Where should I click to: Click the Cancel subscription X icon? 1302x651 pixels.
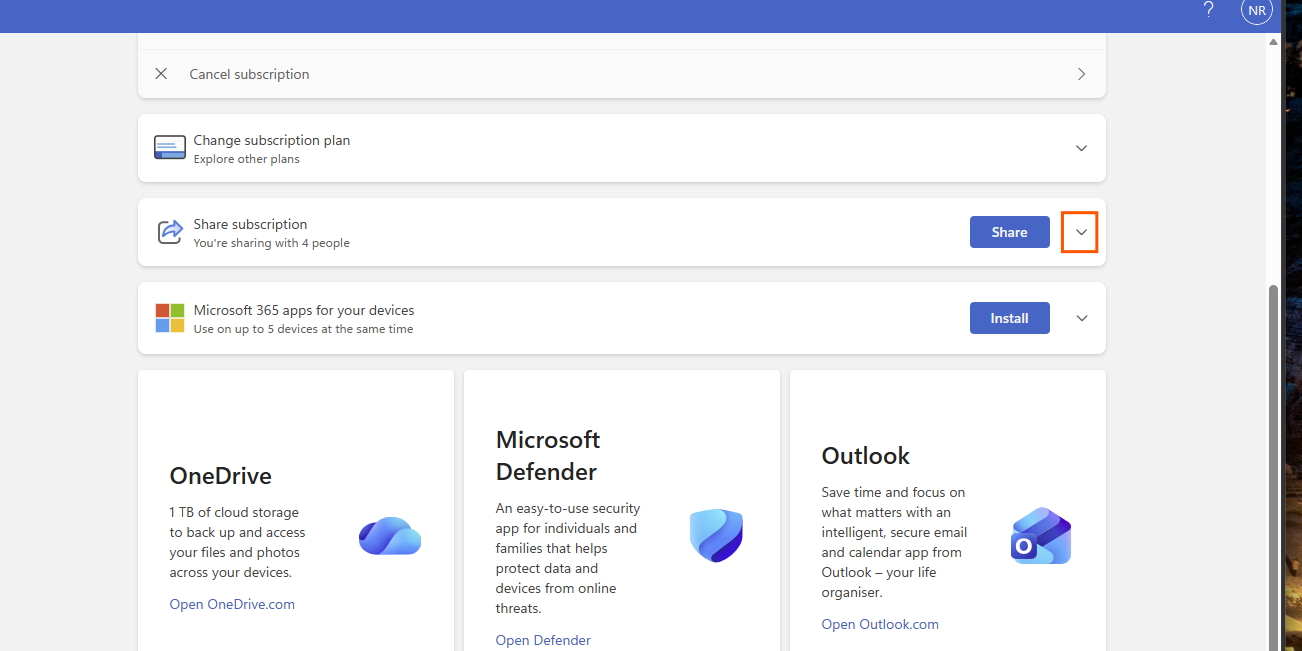pos(161,74)
